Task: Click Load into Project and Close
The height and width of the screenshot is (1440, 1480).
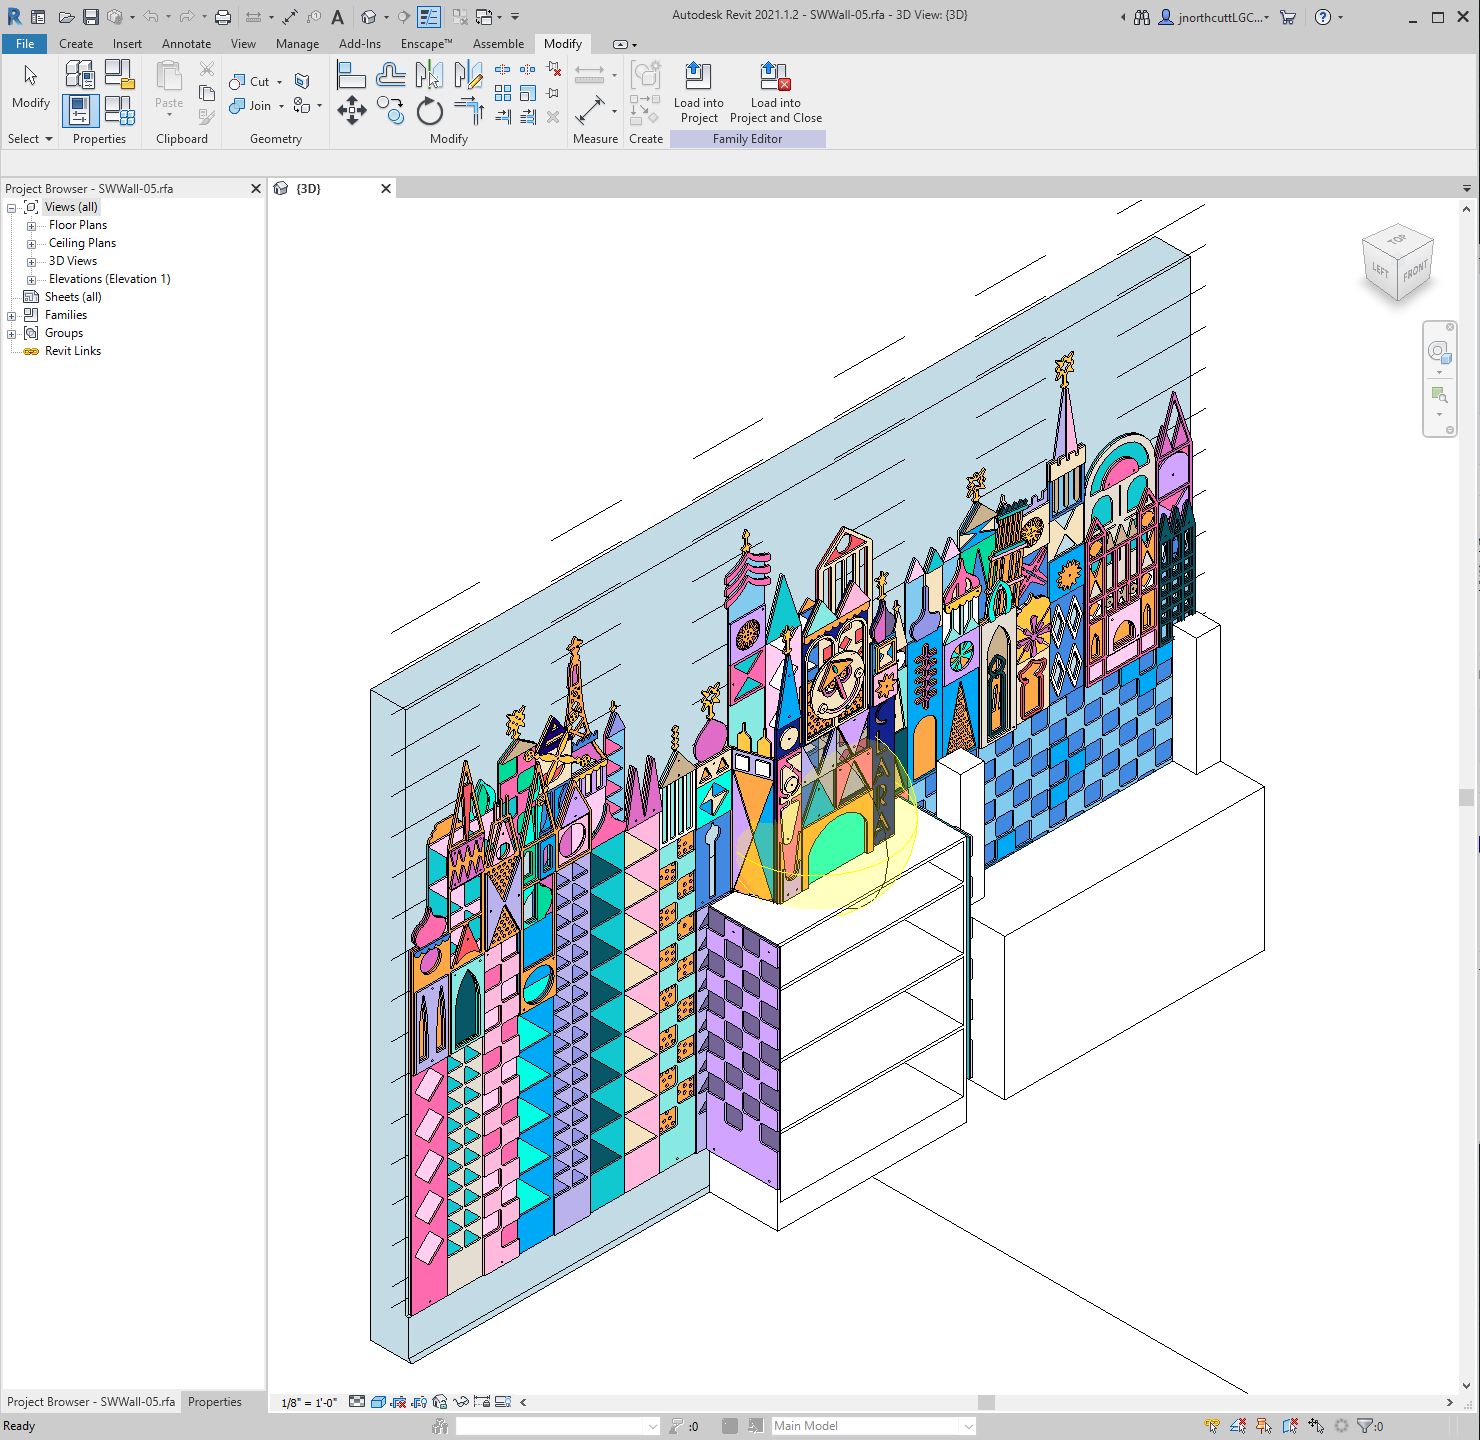Action: [x=775, y=90]
